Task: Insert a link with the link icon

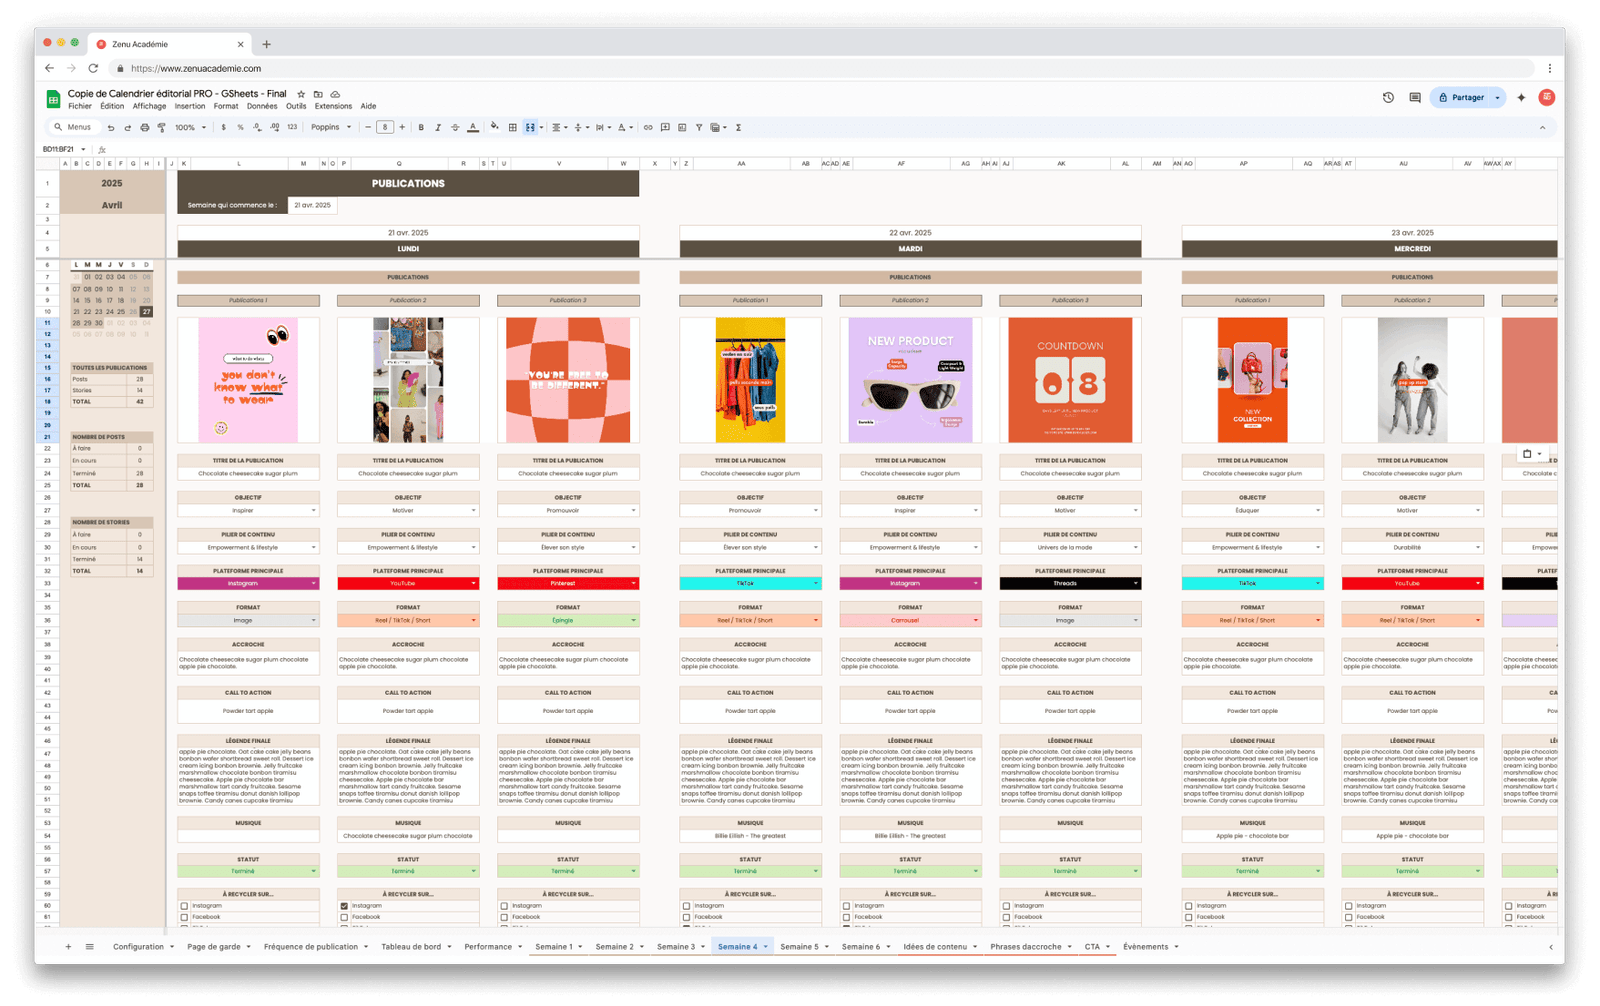Action: (x=648, y=128)
